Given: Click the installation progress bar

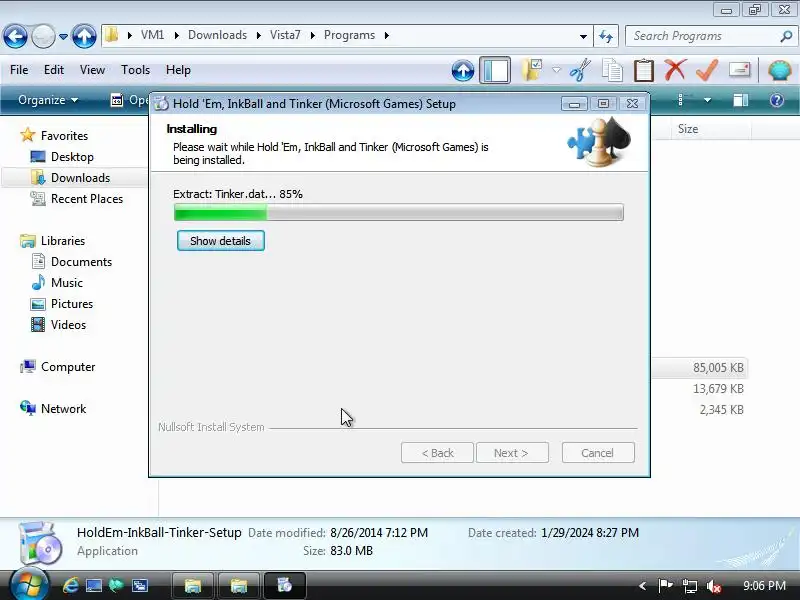Looking at the screenshot, I should tap(398, 212).
